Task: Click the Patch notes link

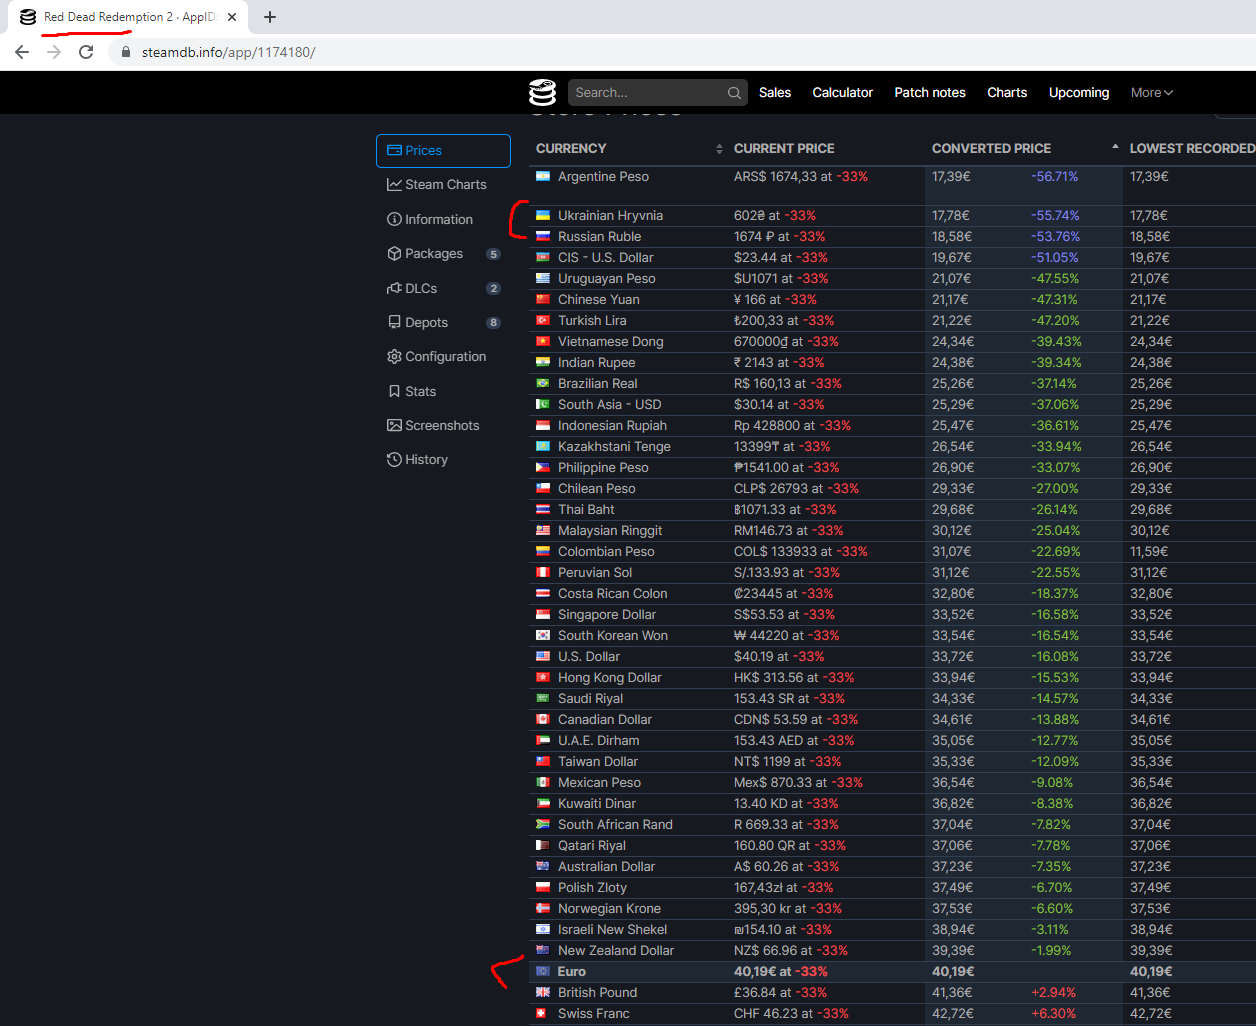Action: point(929,93)
